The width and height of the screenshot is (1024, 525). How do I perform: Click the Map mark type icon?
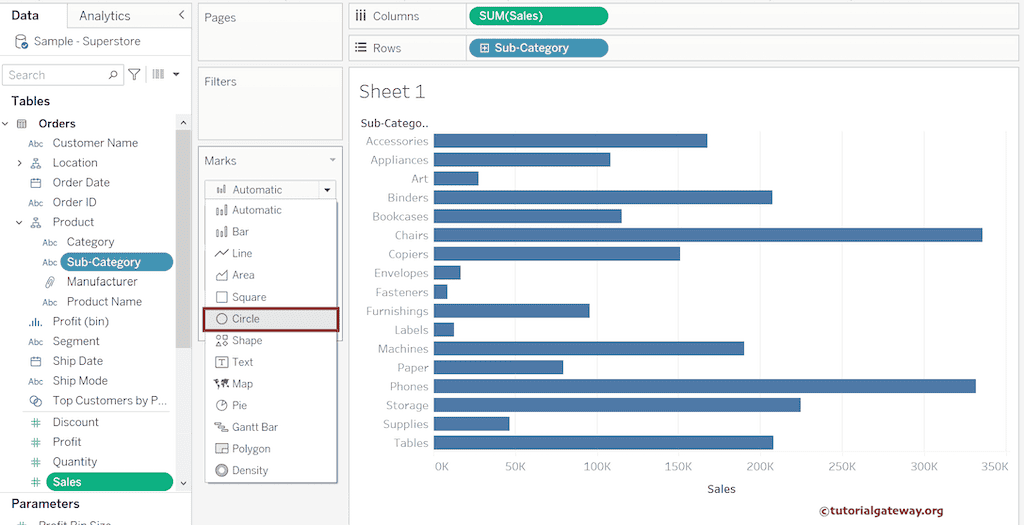(x=222, y=384)
